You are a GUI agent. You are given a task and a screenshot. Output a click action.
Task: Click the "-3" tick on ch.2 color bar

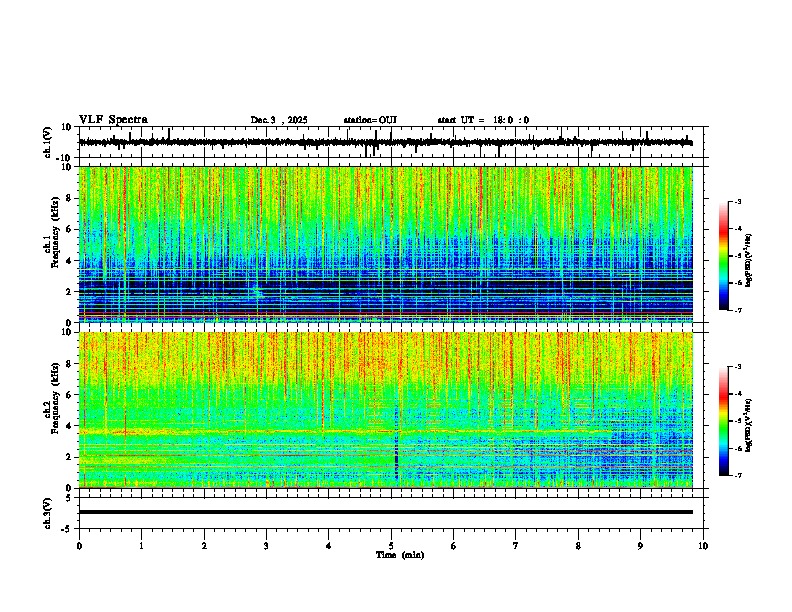coord(738,367)
